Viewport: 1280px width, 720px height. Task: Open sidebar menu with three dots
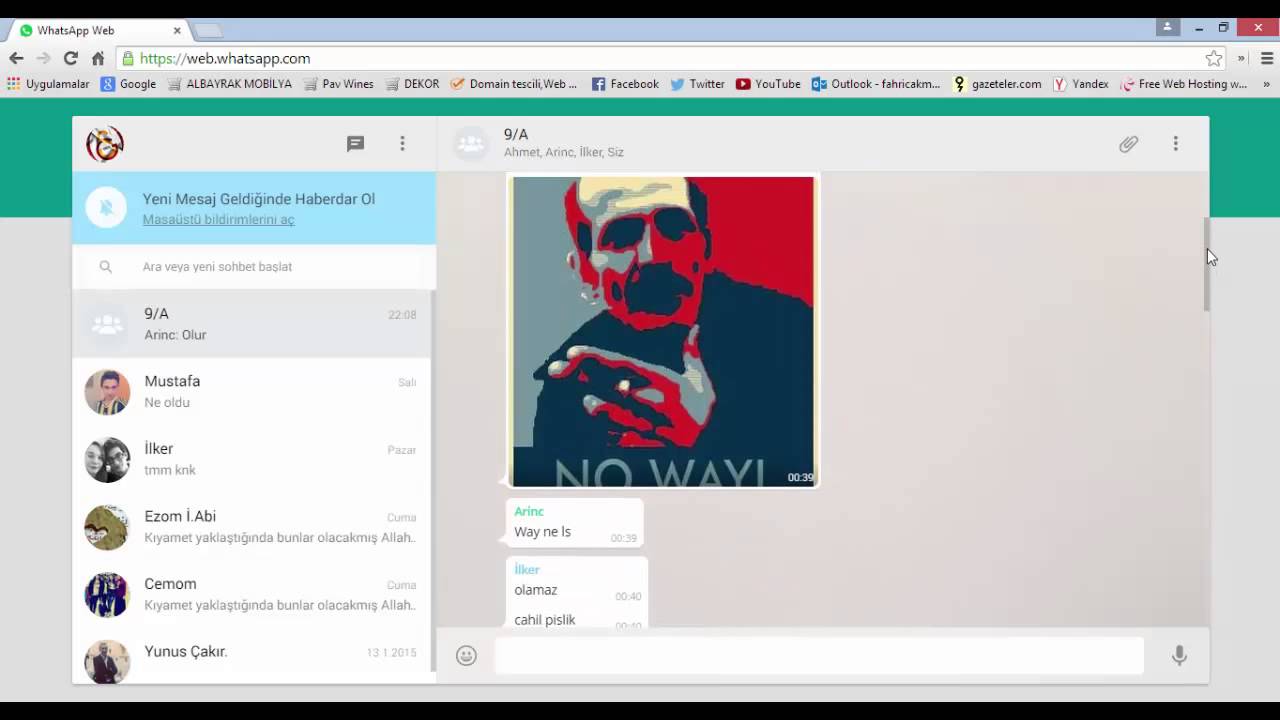[402, 144]
